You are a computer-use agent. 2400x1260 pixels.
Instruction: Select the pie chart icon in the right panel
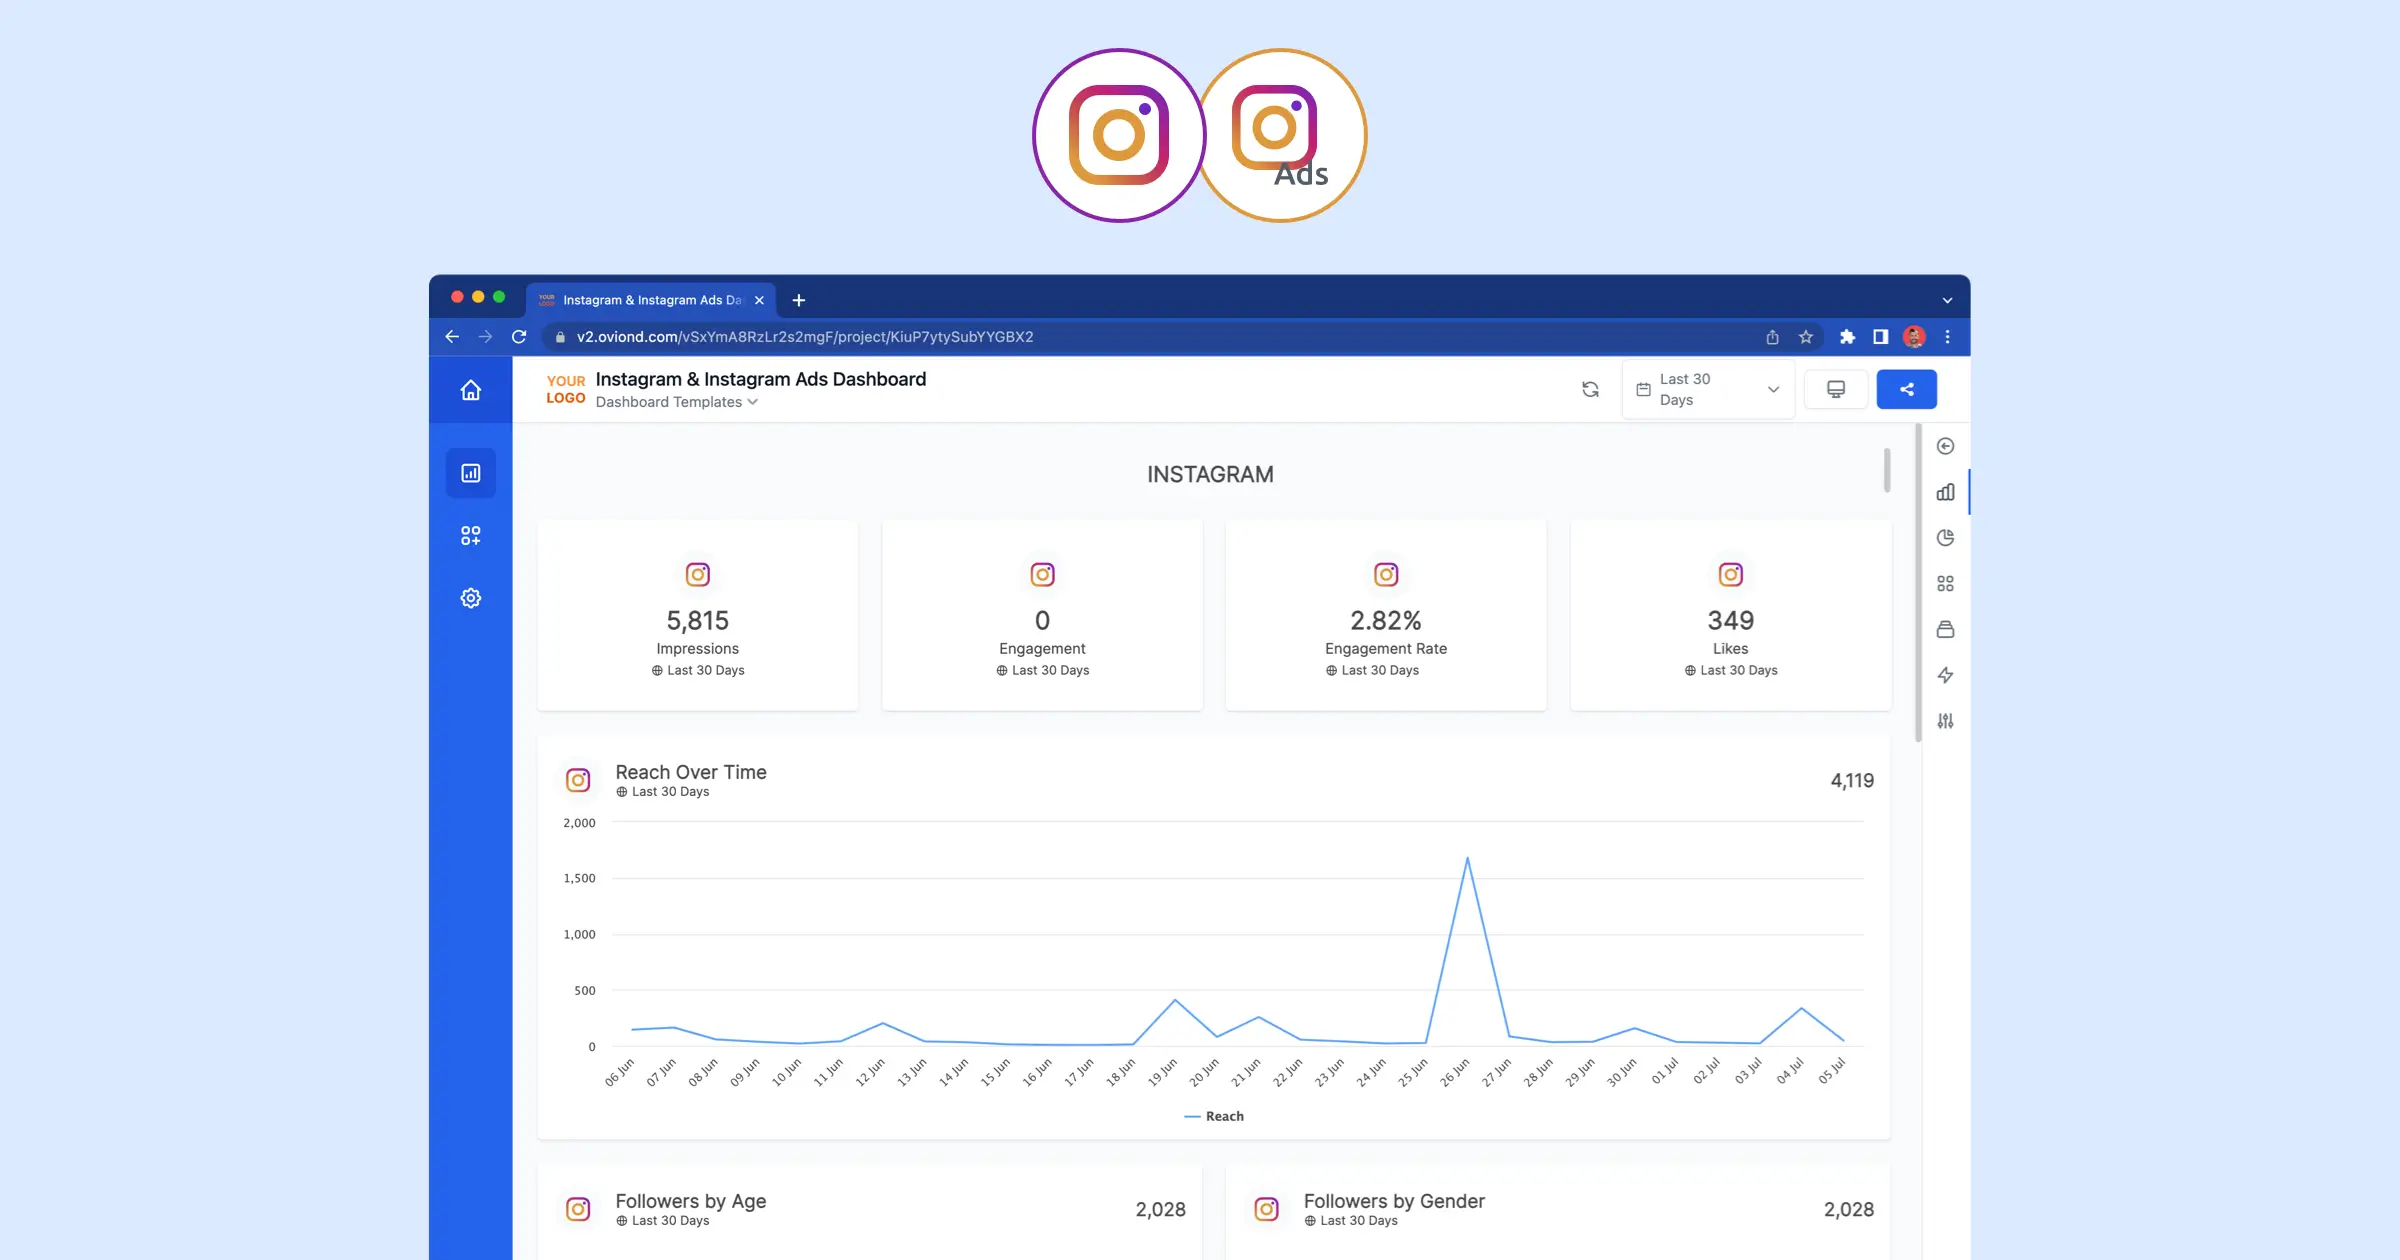(1945, 538)
